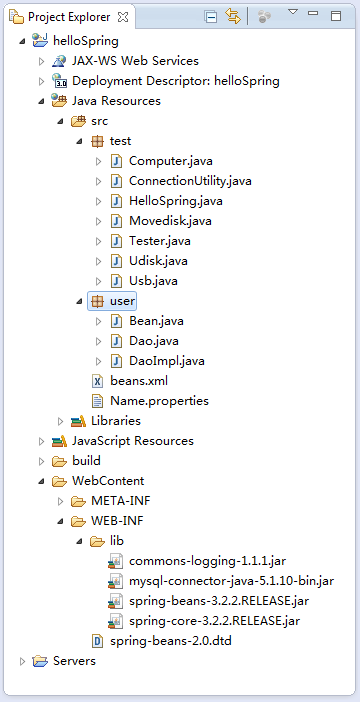Collapse the helloSpring project node

coord(22,42)
